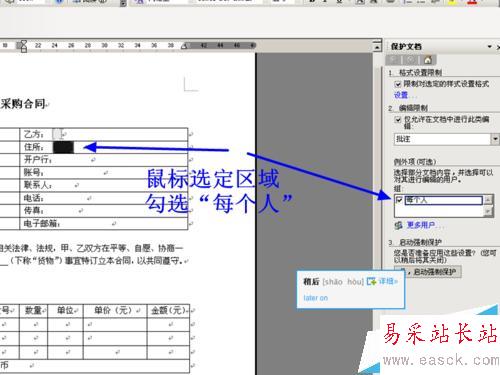Click the 稍后 word in translation popup
Screen dimensions: 500x375
click(311, 282)
